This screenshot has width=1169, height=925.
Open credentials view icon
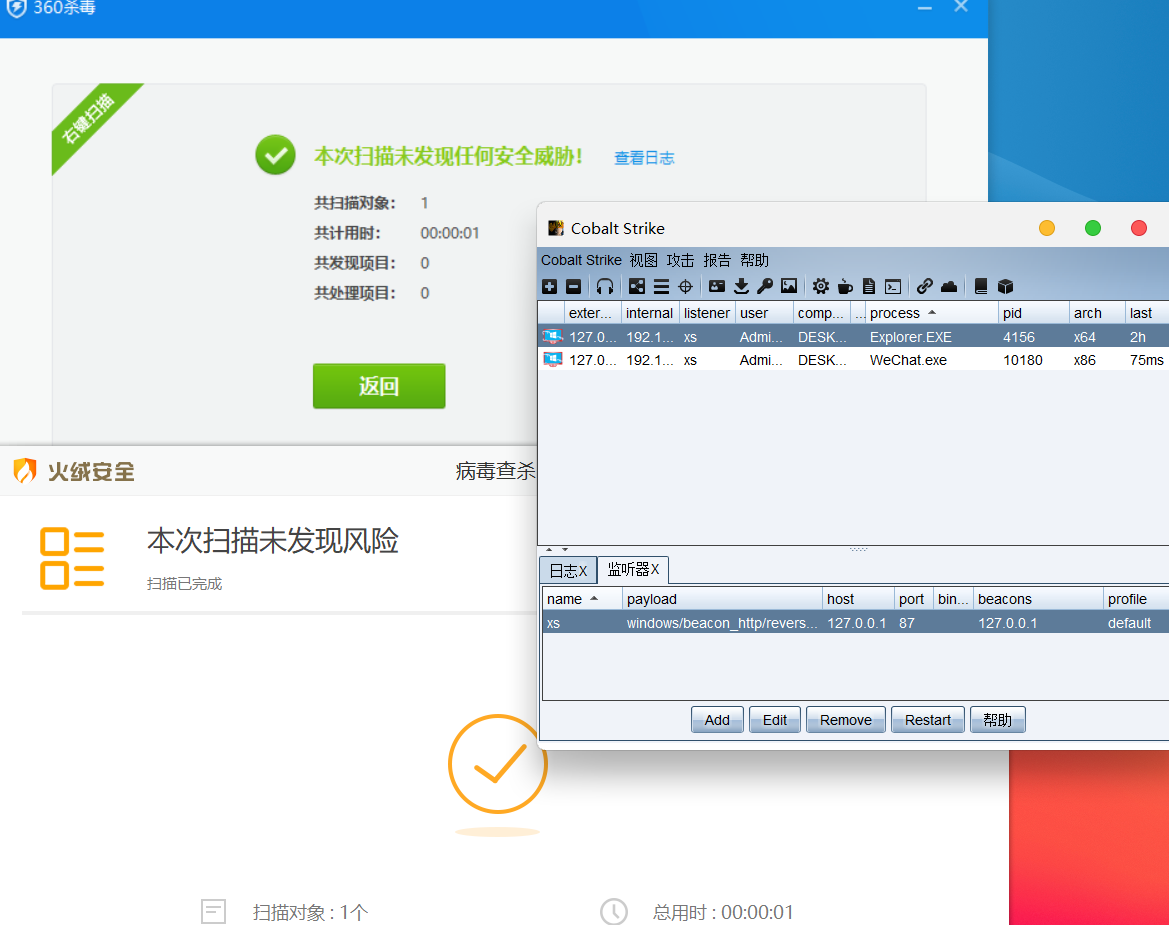point(717,286)
